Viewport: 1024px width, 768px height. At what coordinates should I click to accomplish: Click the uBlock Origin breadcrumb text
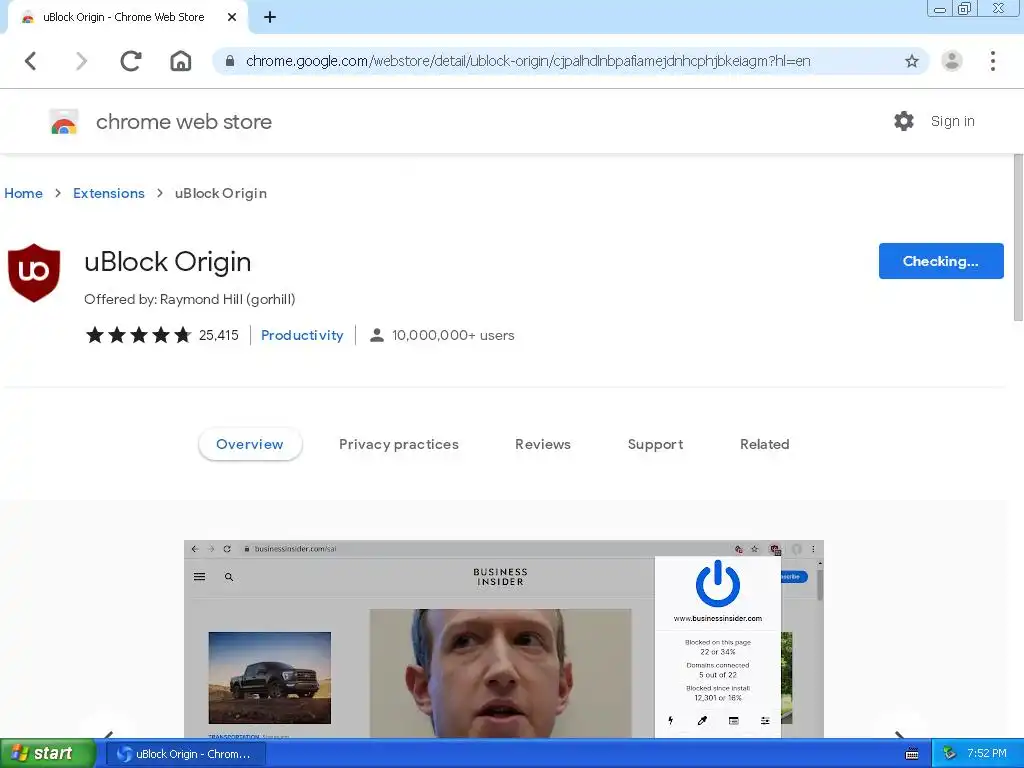click(221, 193)
